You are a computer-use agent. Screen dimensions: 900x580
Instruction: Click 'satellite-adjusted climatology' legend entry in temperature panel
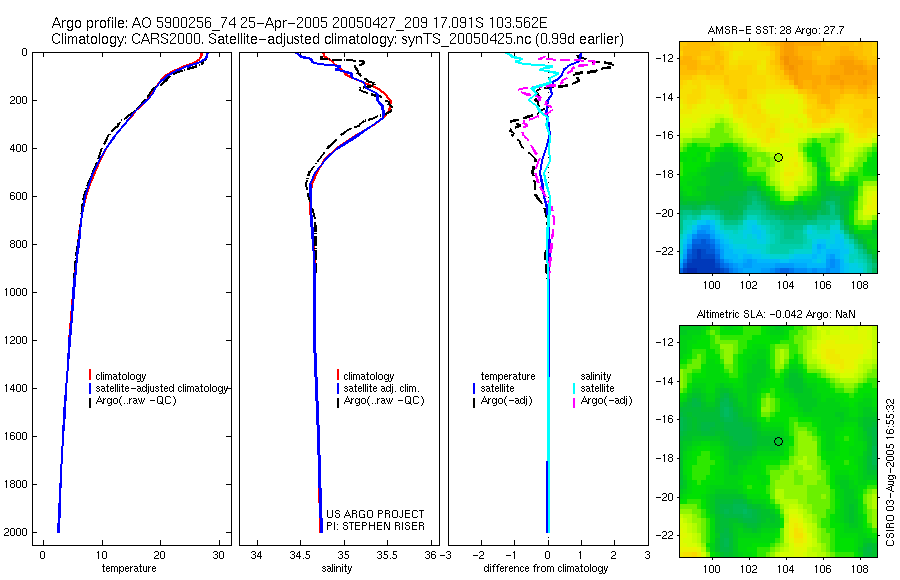(162, 389)
